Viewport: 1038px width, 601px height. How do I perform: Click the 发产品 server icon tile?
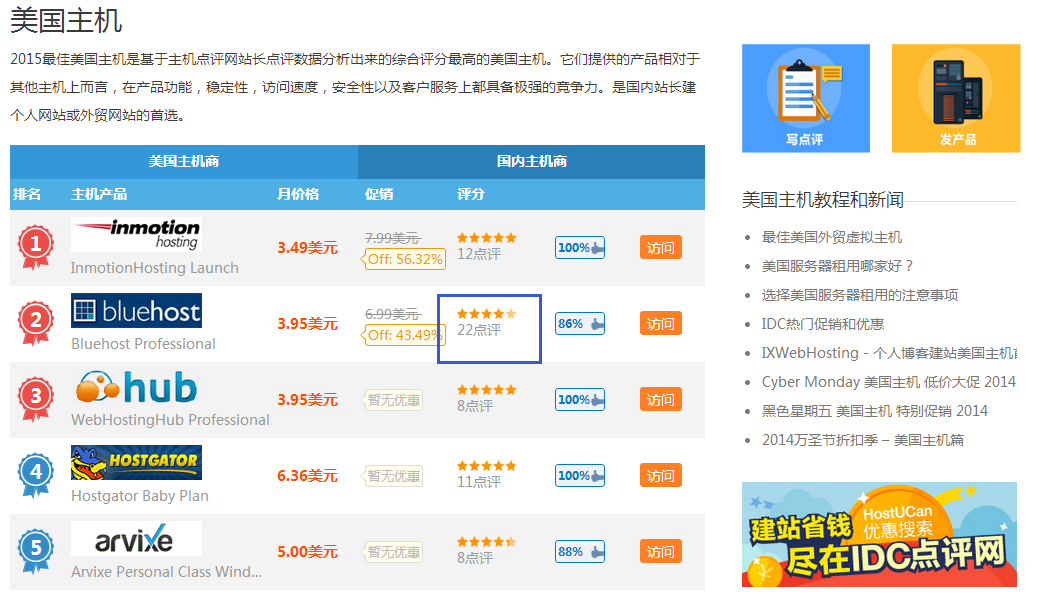(x=956, y=98)
